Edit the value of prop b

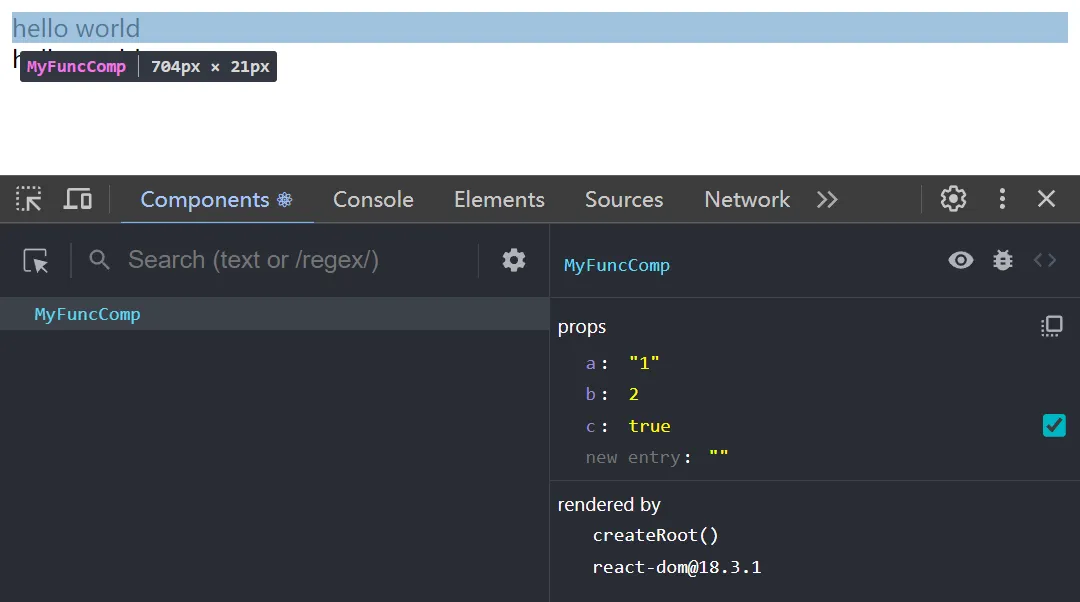pyautogui.click(x=634, y=394)
